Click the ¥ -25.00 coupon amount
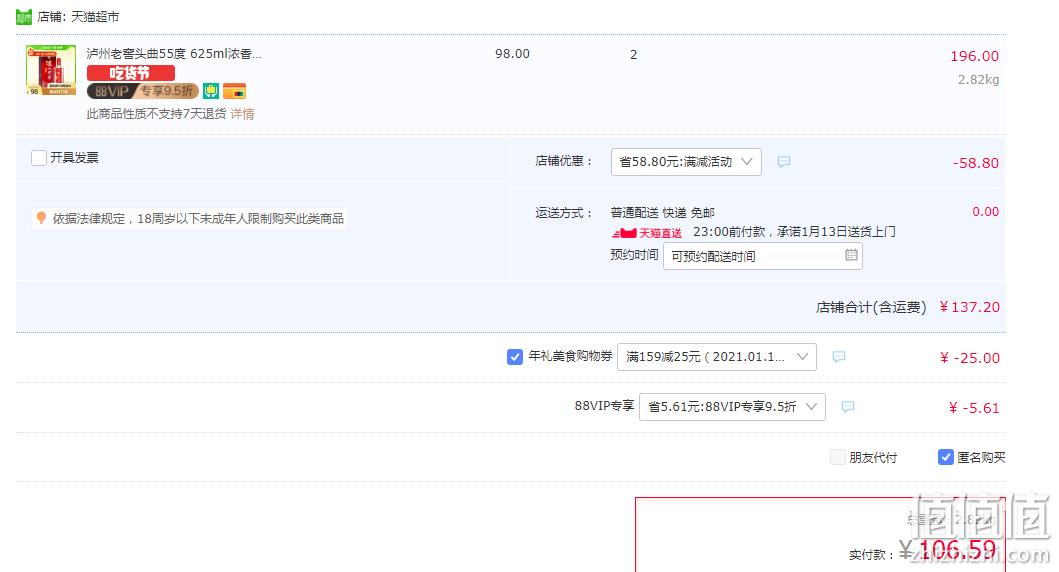 [969, 358]
